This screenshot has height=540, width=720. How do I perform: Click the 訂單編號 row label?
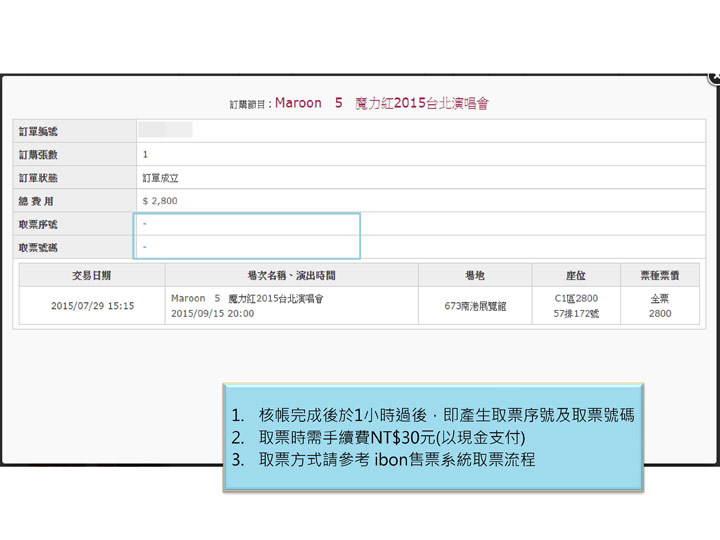(39, 131)
